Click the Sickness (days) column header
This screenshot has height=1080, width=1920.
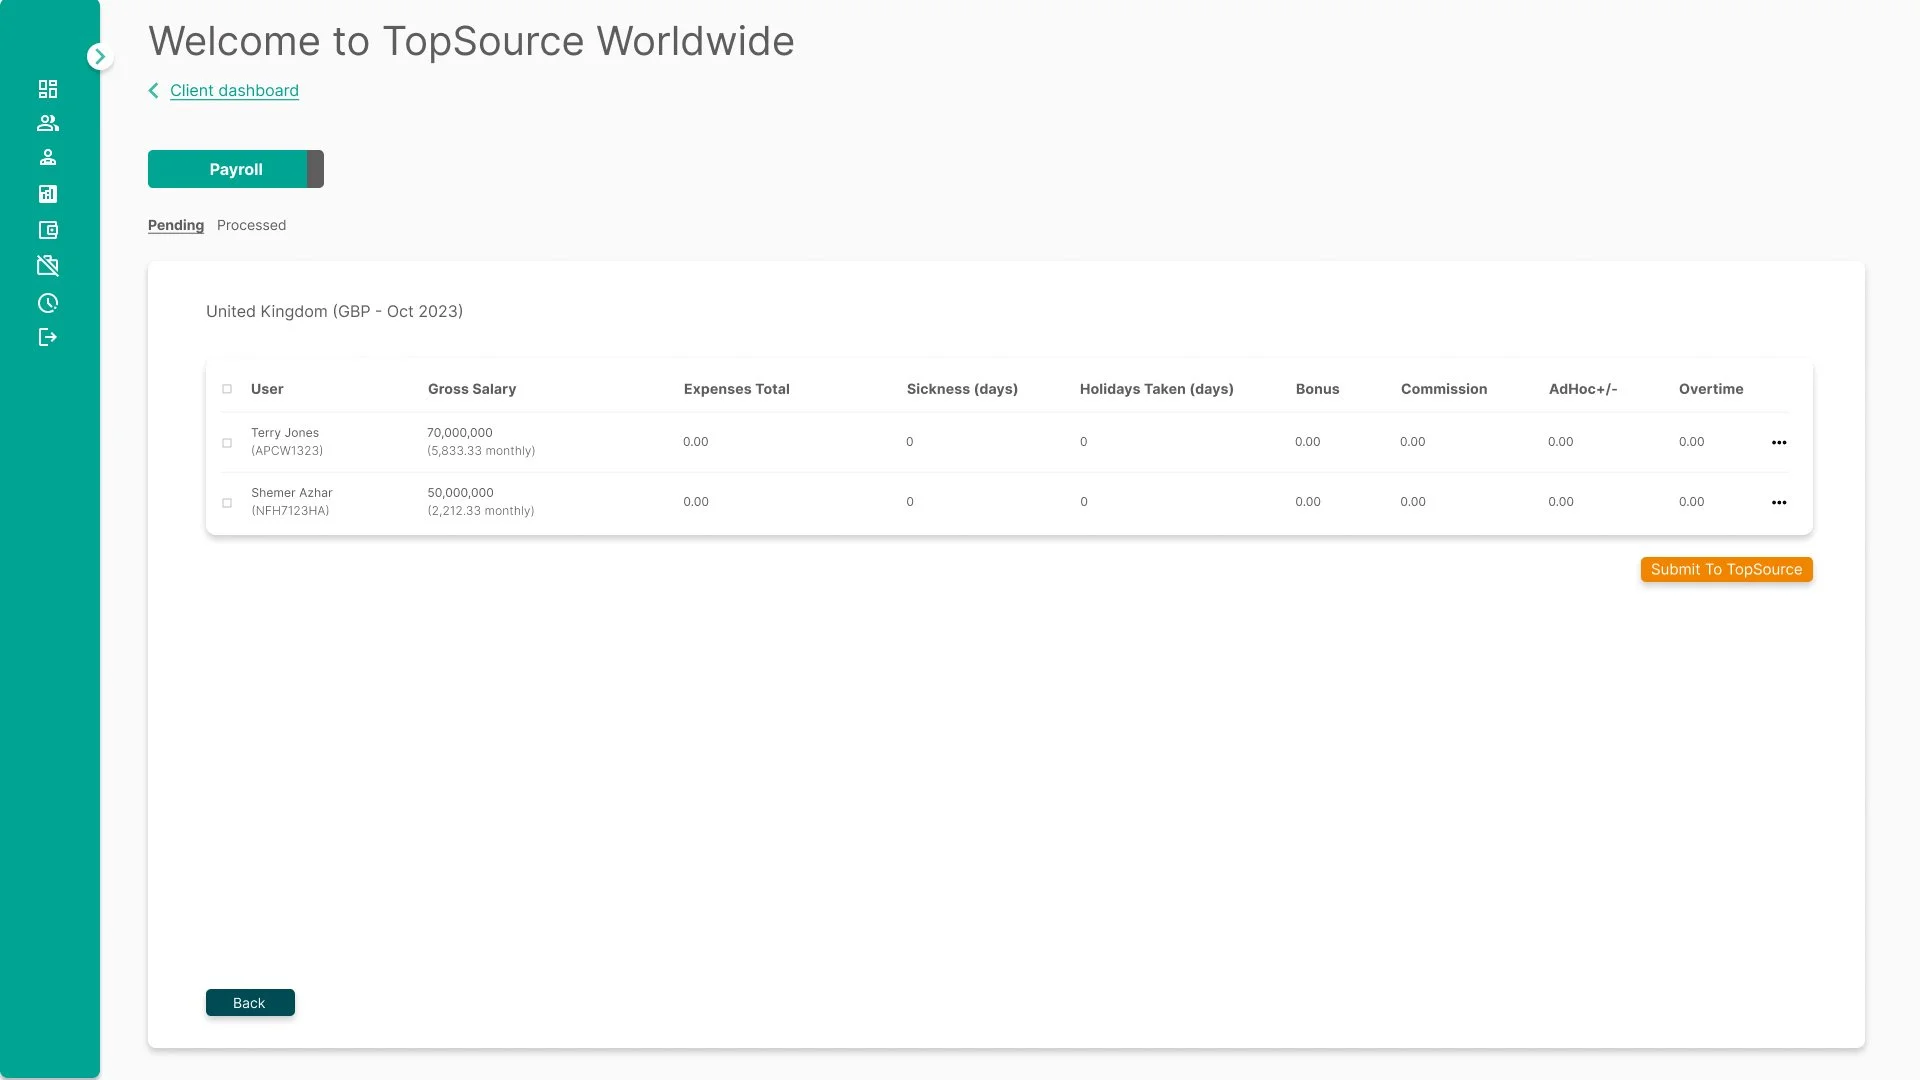pyautogui.click(x=962, y=389)
